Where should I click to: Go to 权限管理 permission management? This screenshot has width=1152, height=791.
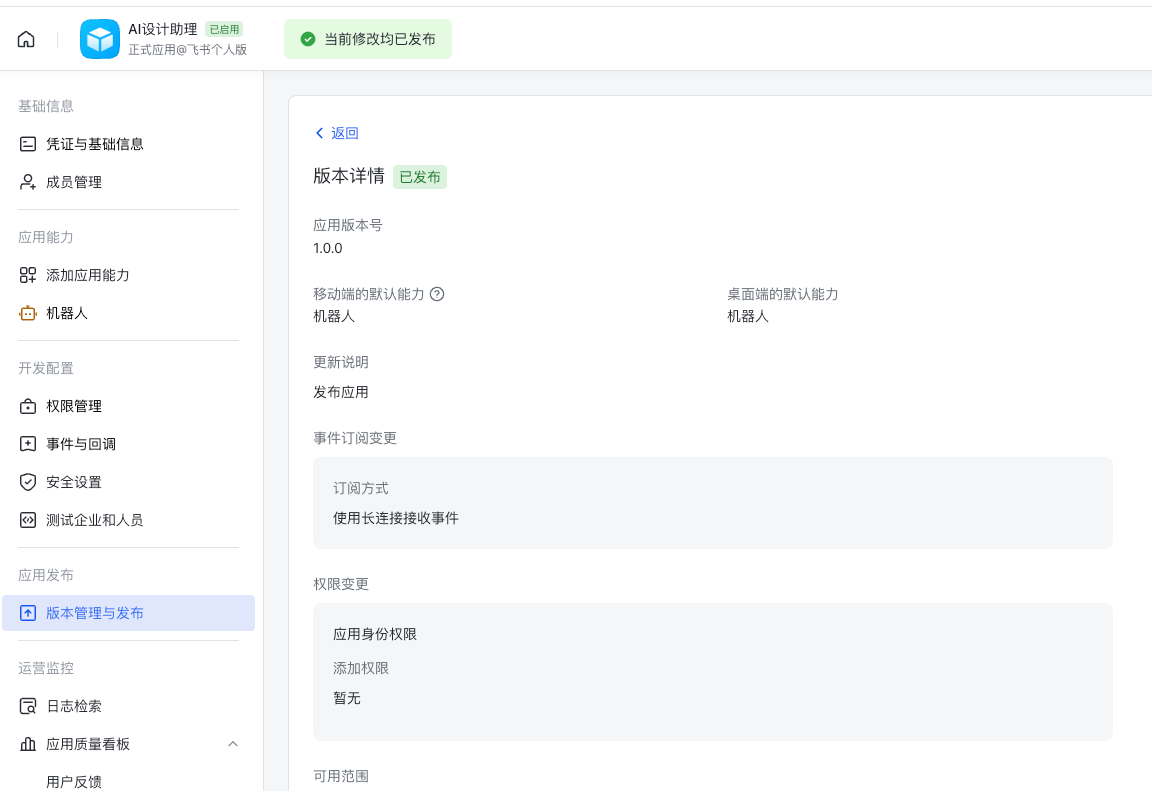[74, 405]
